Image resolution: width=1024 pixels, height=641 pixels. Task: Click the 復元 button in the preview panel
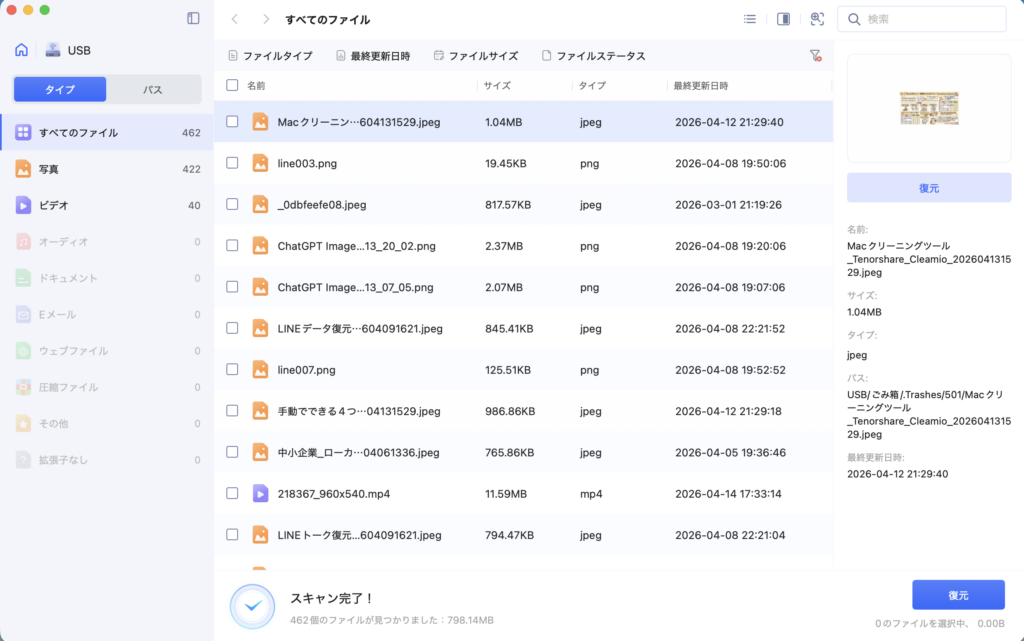(x=928, y=187)
